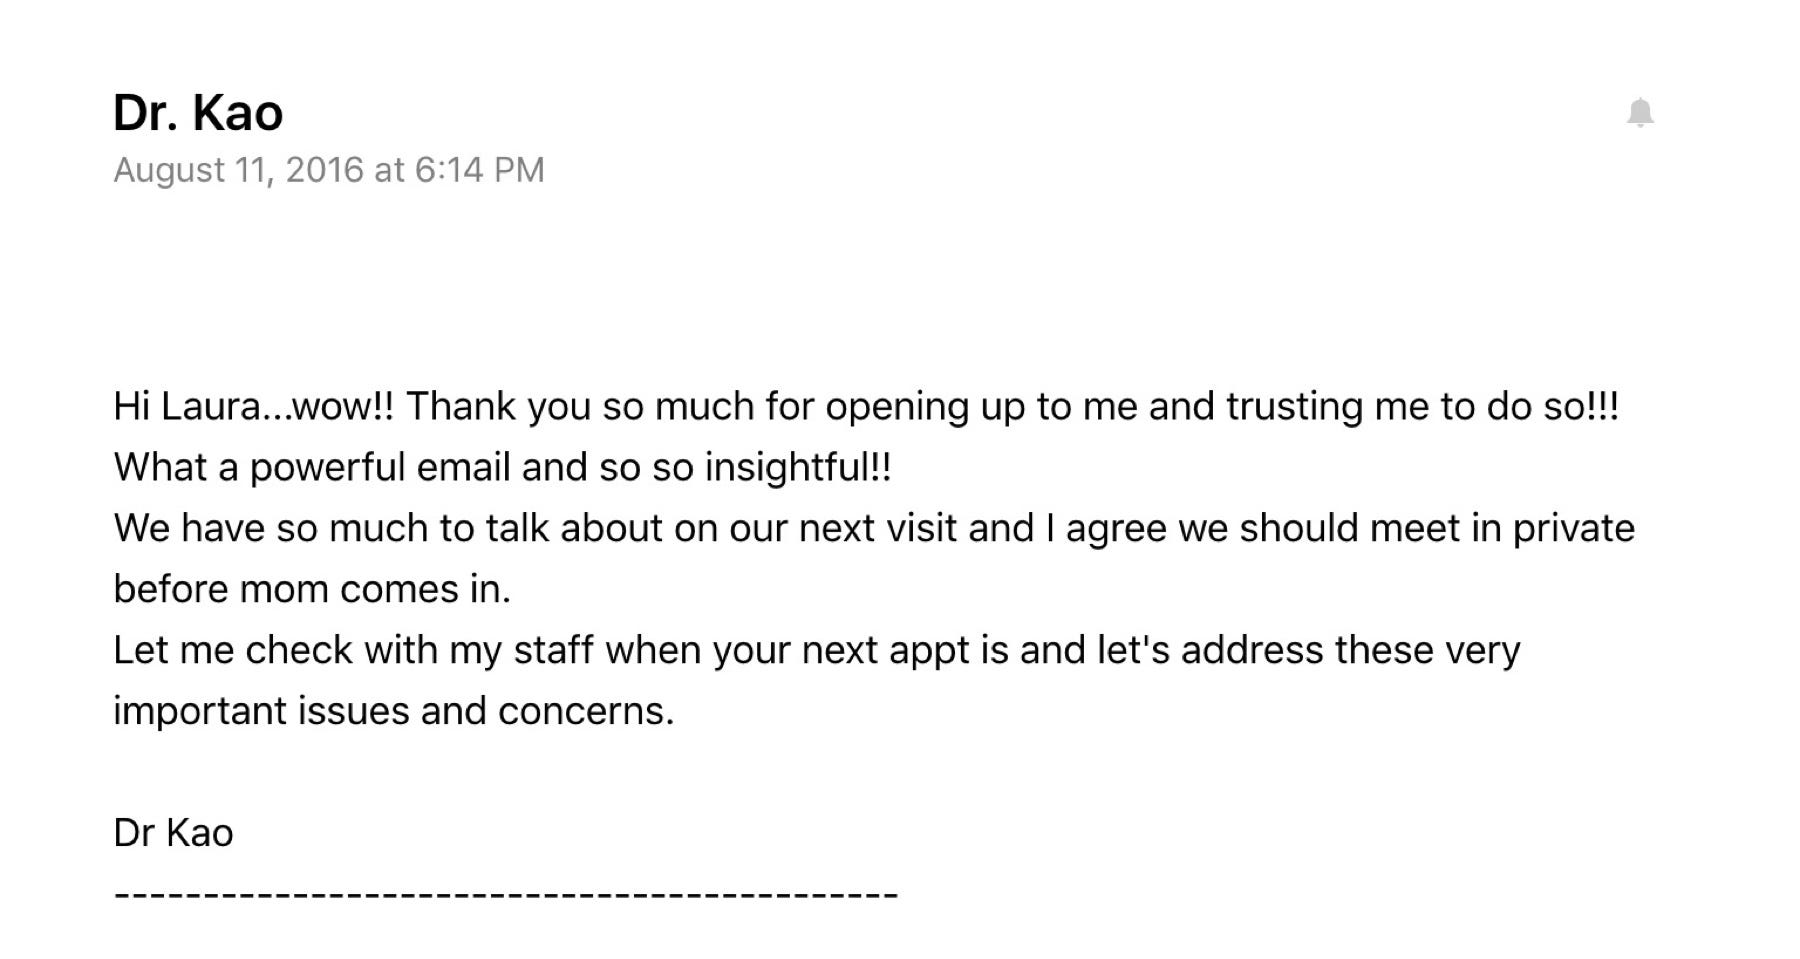The image size is (1800, 959).
Task: Click line starting 'We have so much'
Action: pyautogui.click(x=874, y=528)
